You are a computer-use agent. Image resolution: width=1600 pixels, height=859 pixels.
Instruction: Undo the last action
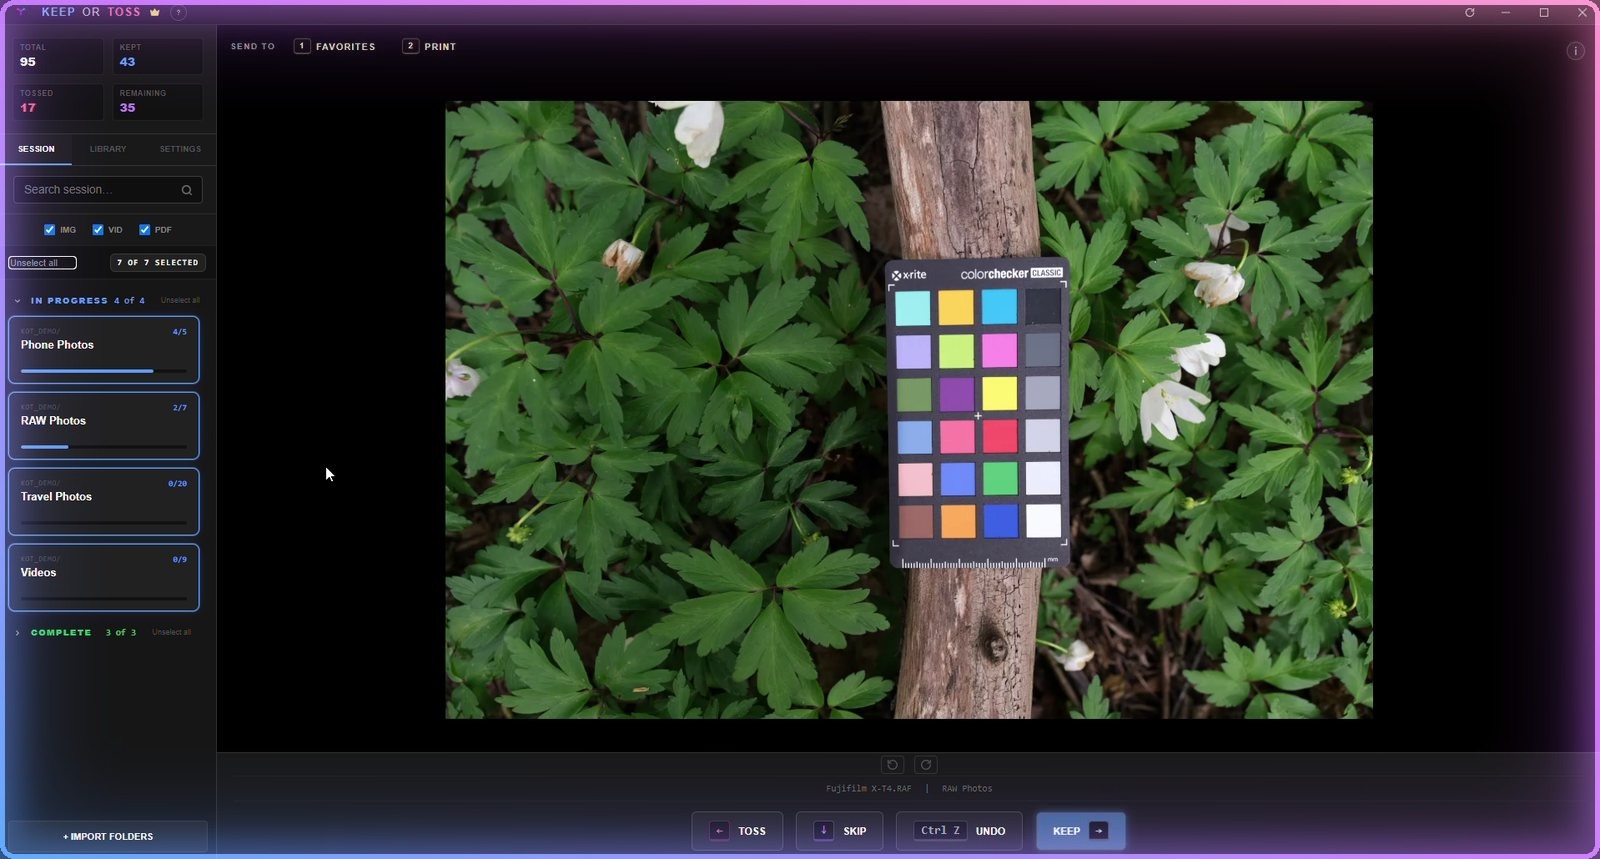point(959,831)
